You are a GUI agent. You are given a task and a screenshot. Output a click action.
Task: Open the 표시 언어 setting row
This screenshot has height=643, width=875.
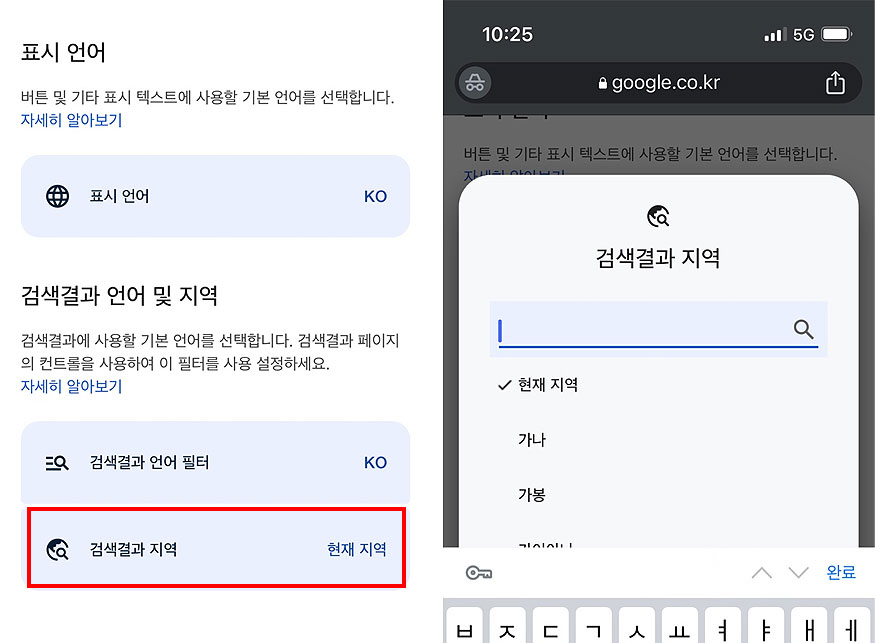(215, 196)
